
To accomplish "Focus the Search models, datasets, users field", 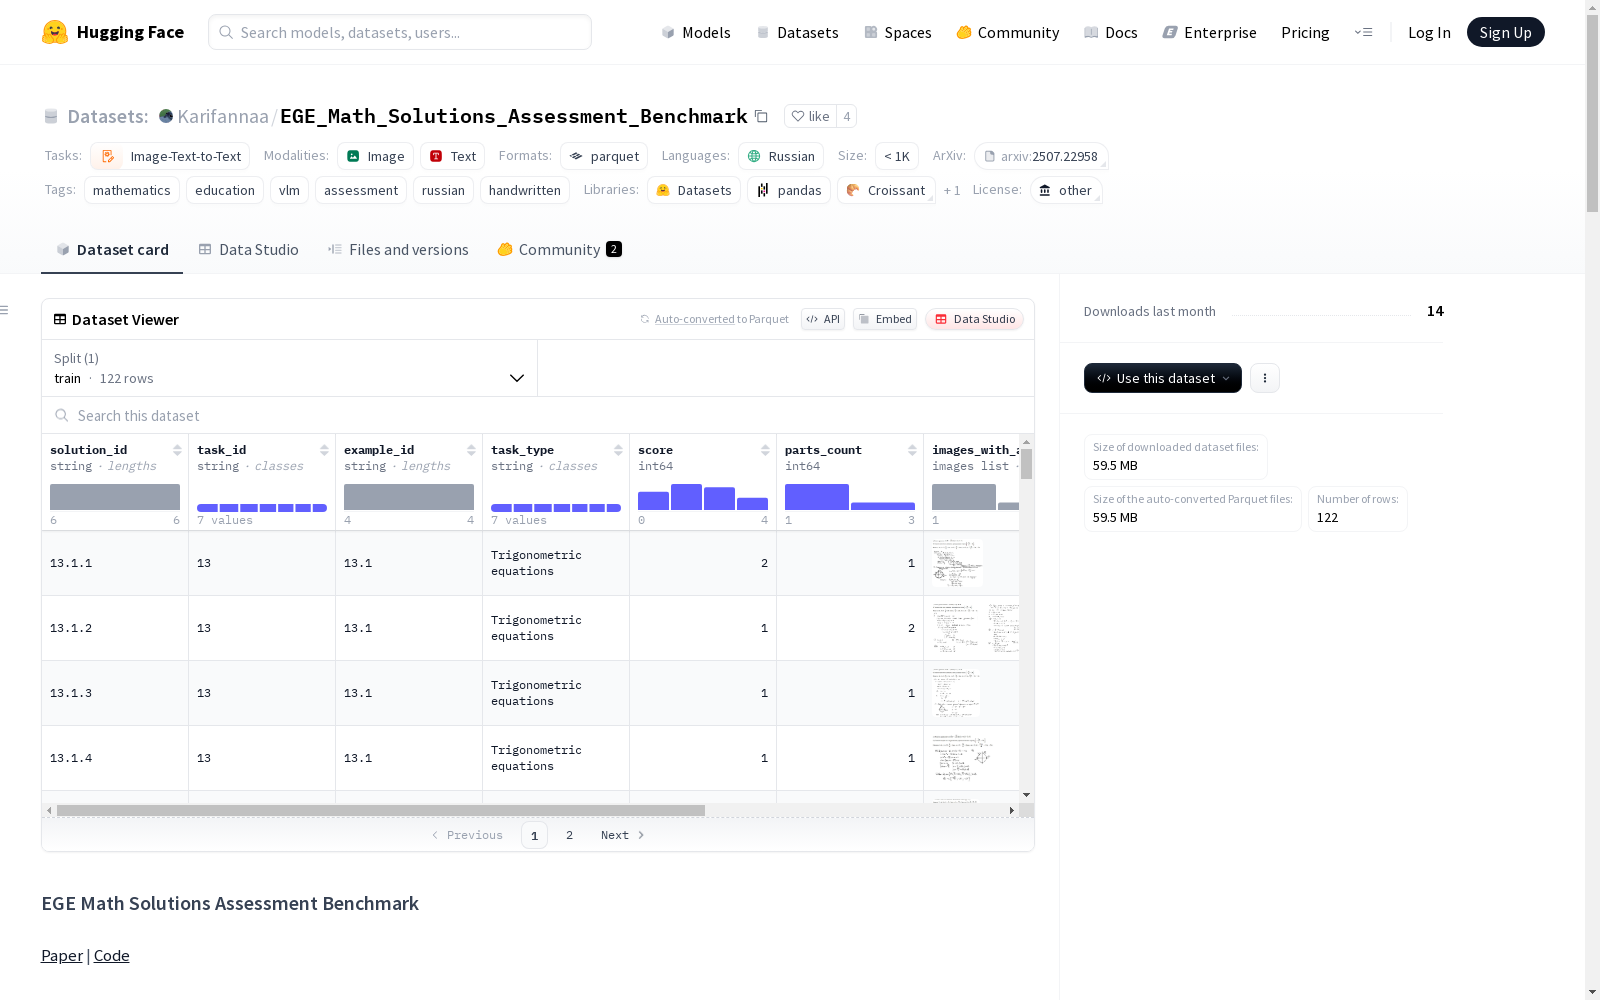I will (x=400, y=32).
